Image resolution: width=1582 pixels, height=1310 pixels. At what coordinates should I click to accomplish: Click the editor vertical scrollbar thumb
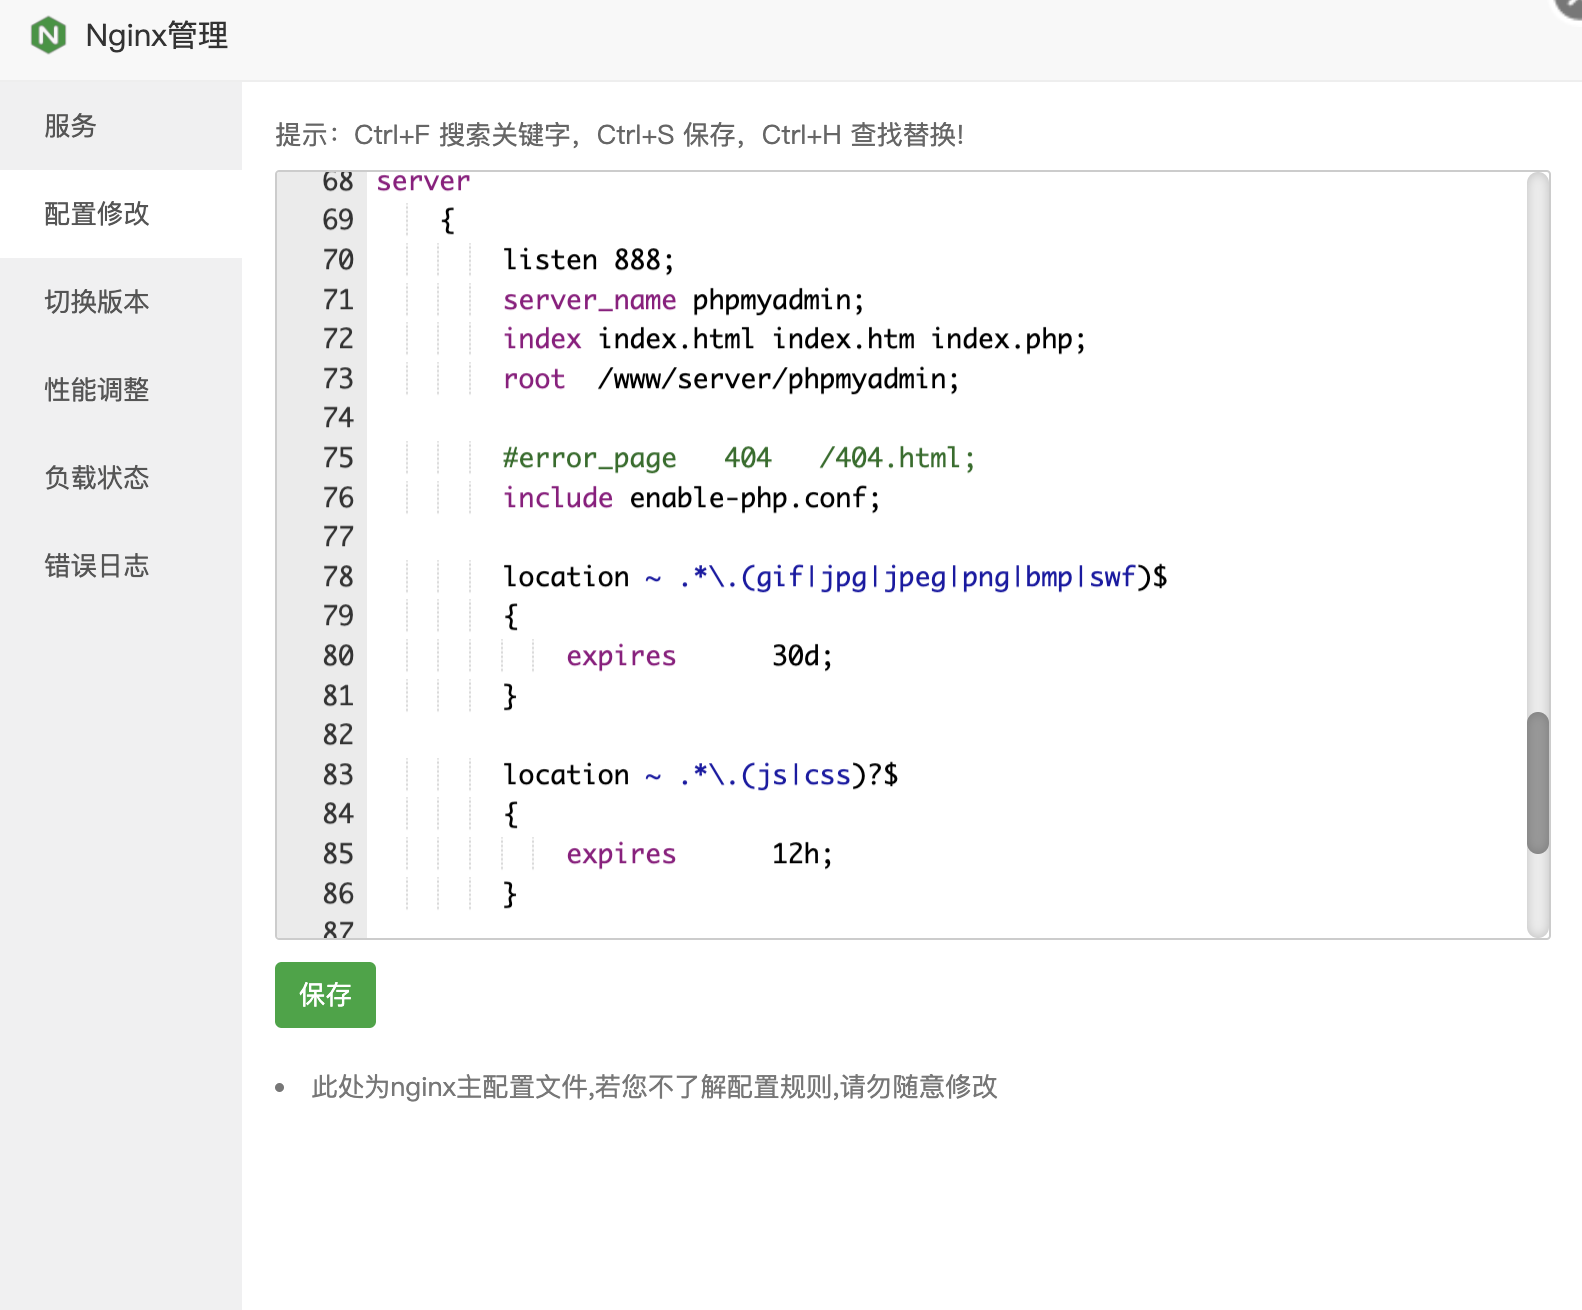click(1538, 783)
